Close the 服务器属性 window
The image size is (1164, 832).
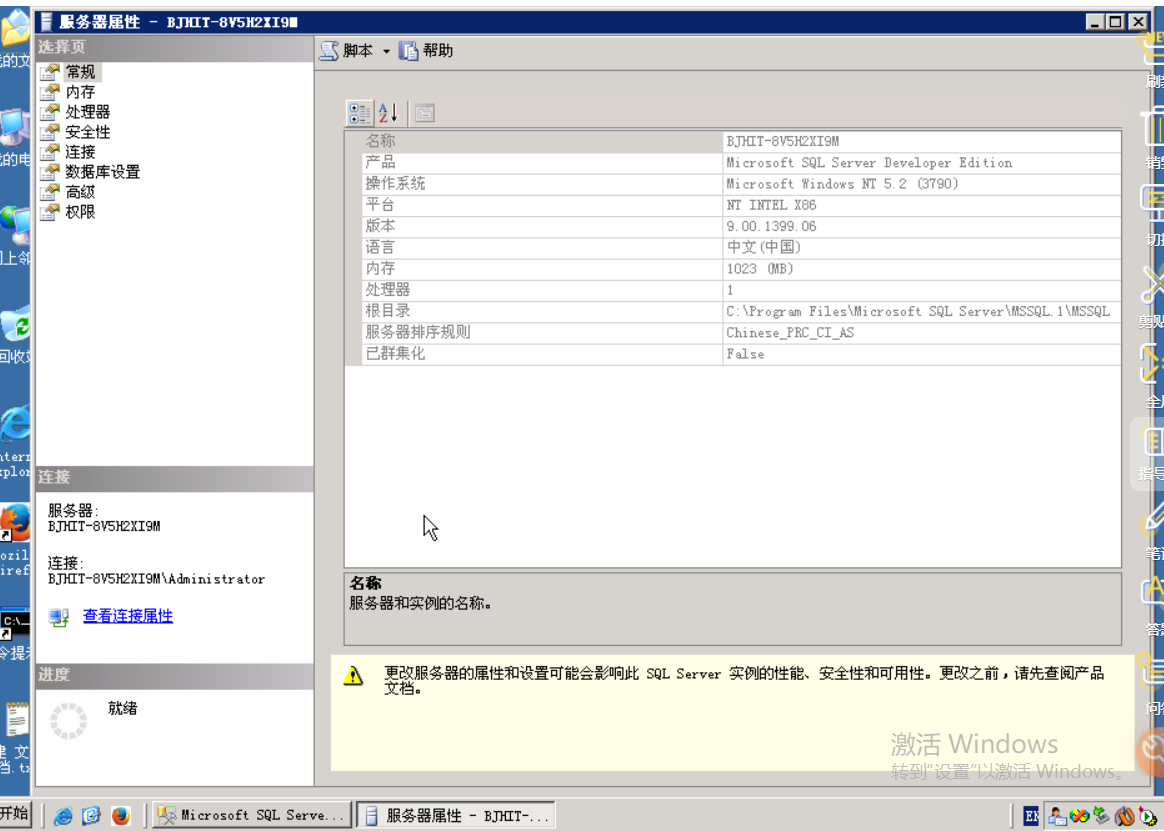point(1138,22)
